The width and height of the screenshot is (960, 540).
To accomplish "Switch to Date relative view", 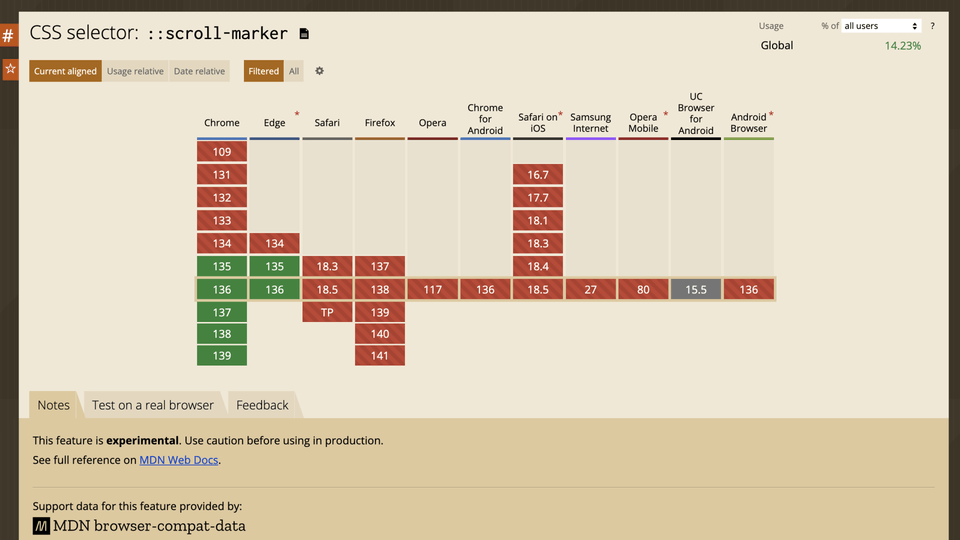I will pyautogui.click(x=199, y=71).
